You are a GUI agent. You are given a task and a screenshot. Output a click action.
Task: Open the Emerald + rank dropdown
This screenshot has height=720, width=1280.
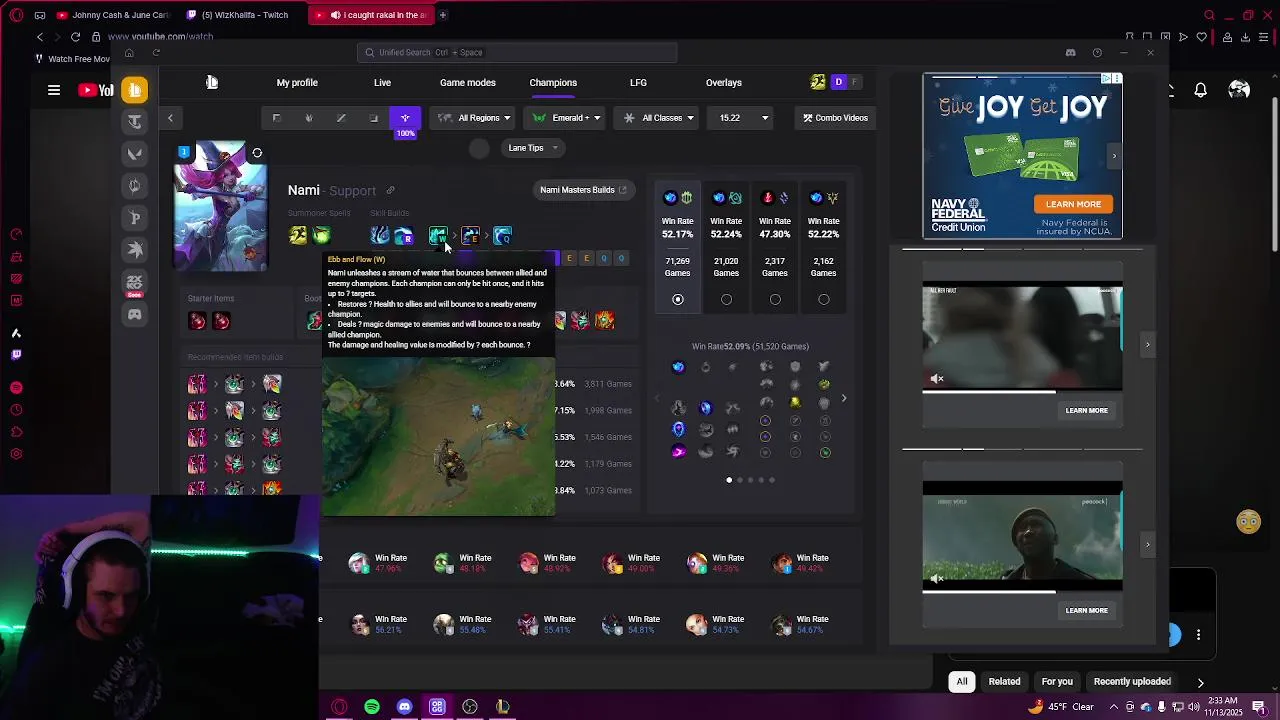566,118
